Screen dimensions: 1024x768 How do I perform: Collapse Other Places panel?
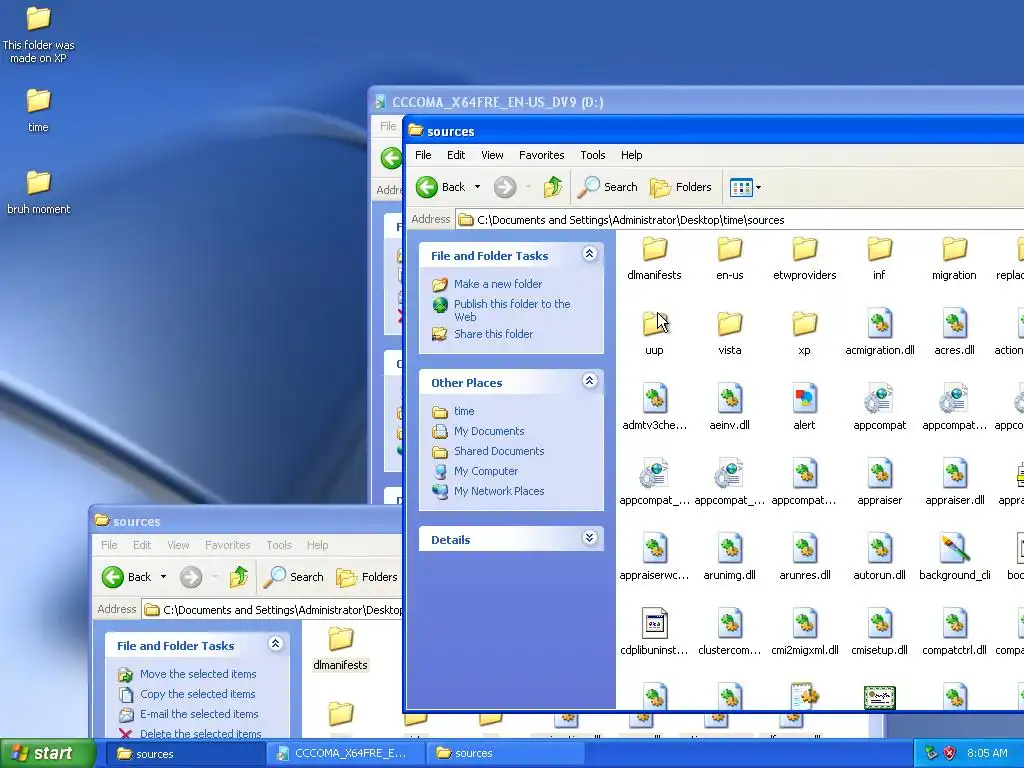589,381
